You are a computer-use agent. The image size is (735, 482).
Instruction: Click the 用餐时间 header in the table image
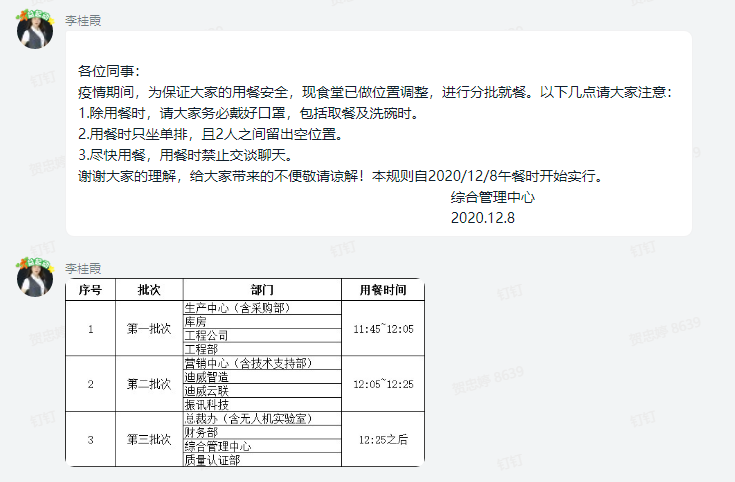[383, 290]
